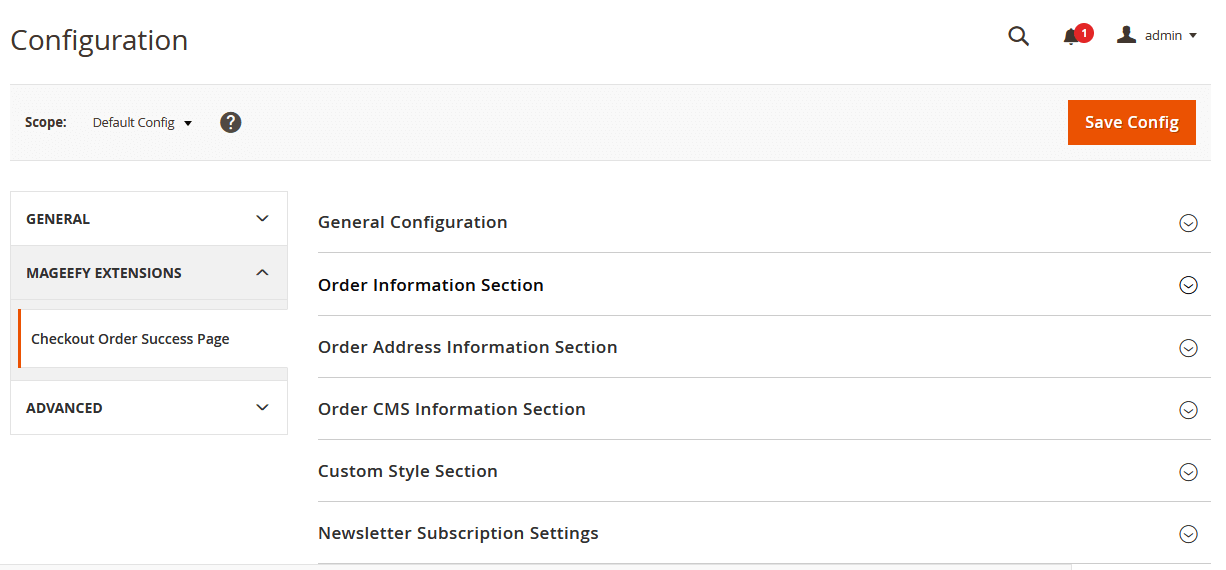Expand Order Address Information circle arrow icon

click(x=1188, y=348)
